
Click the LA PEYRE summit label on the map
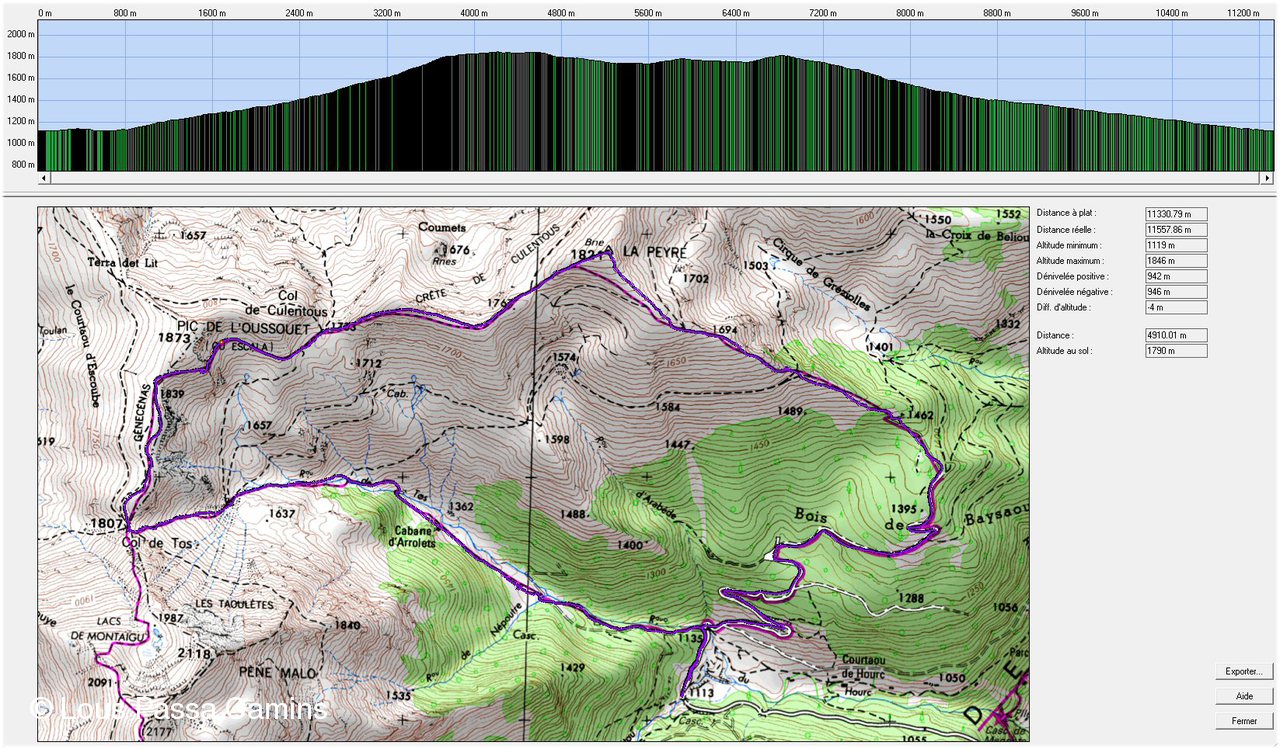[x=655, y=254]
